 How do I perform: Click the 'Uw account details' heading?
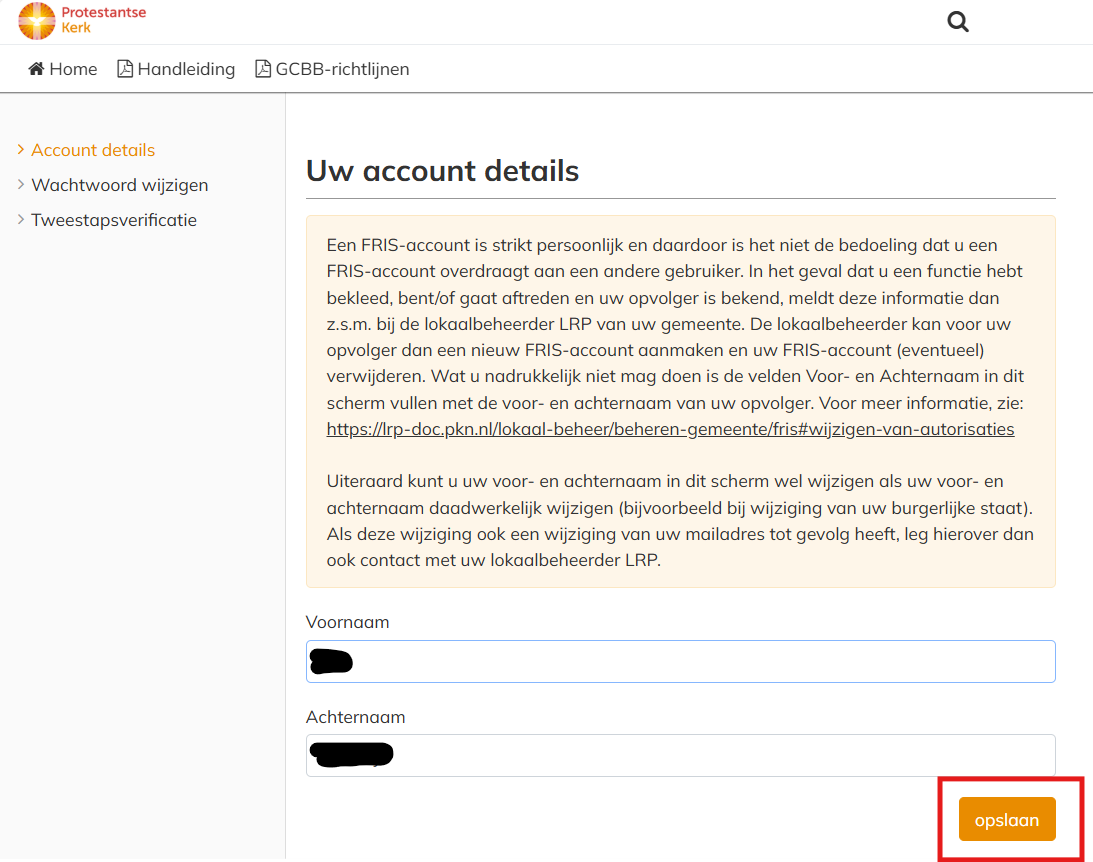443,171
